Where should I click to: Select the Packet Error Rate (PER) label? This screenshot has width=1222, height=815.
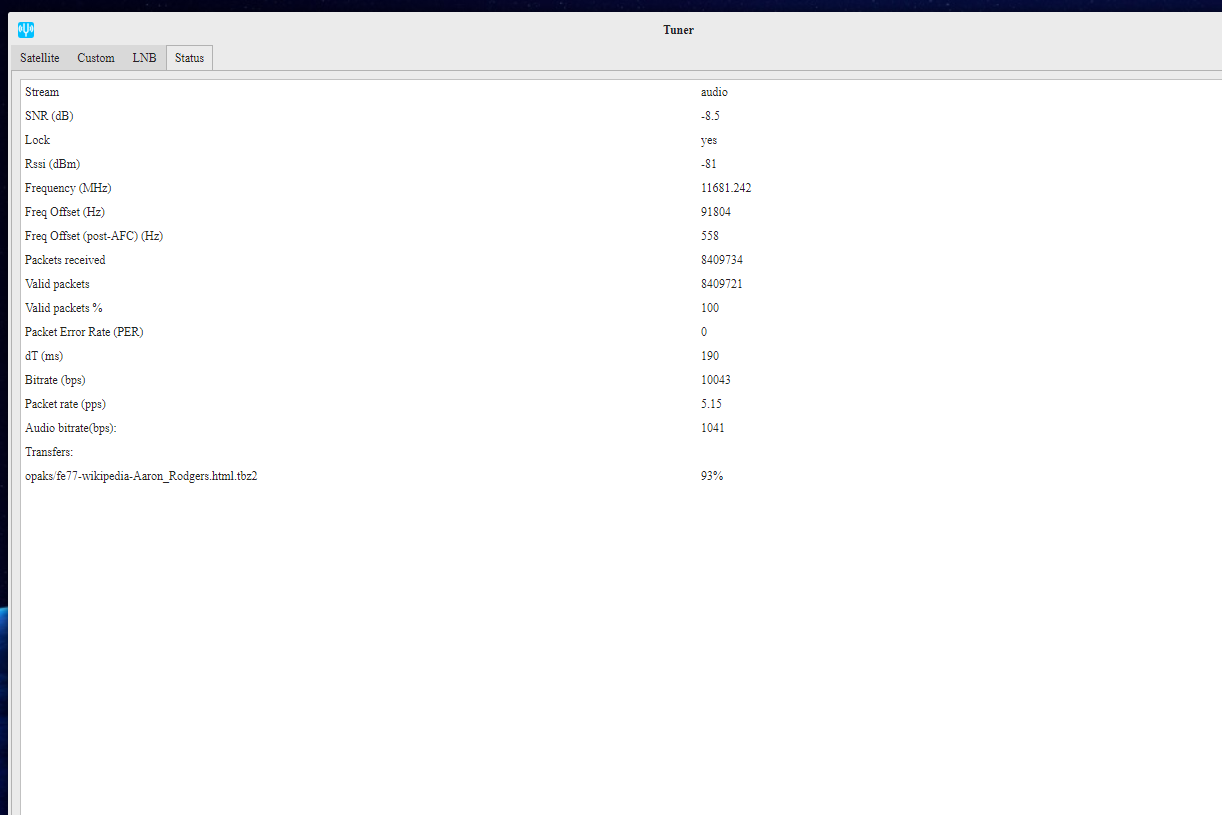click(x=84, y=332)
